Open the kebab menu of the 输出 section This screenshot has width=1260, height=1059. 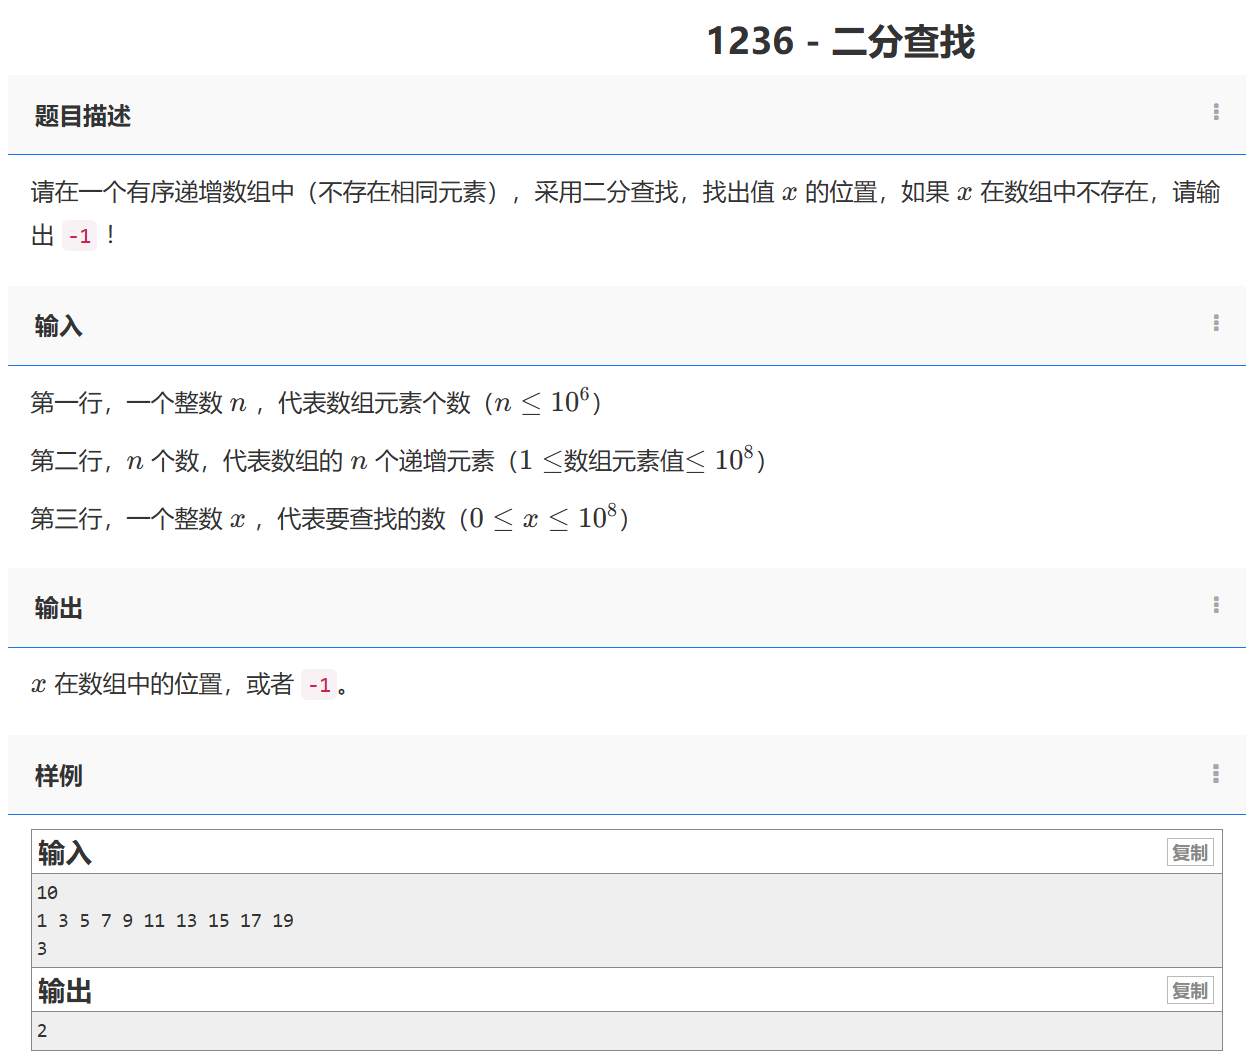[1216, 604]
